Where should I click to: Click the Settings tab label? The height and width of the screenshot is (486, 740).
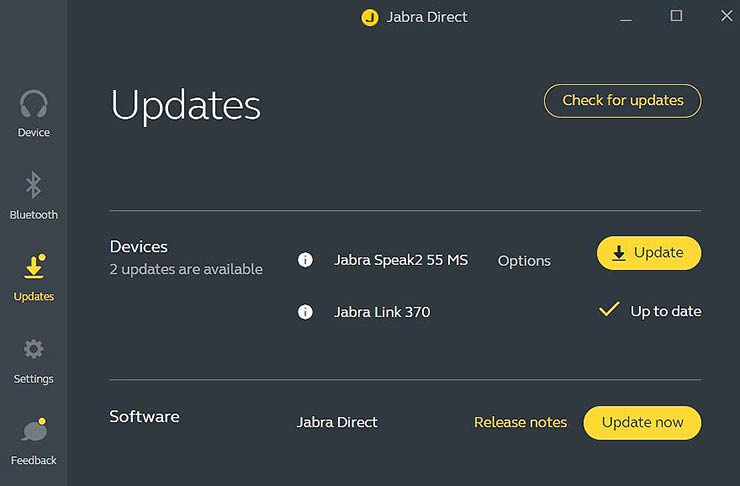[34, 379]
